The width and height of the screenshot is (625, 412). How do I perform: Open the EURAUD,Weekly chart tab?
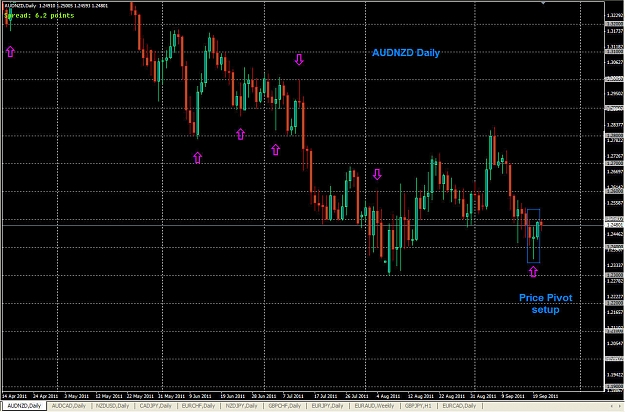374,406
